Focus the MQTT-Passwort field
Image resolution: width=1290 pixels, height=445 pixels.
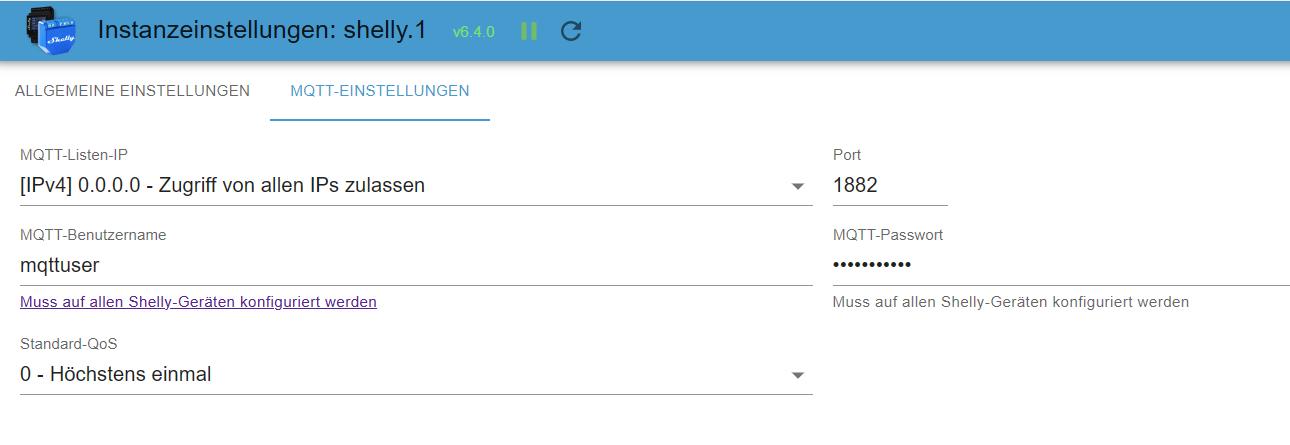point(1061,266)
